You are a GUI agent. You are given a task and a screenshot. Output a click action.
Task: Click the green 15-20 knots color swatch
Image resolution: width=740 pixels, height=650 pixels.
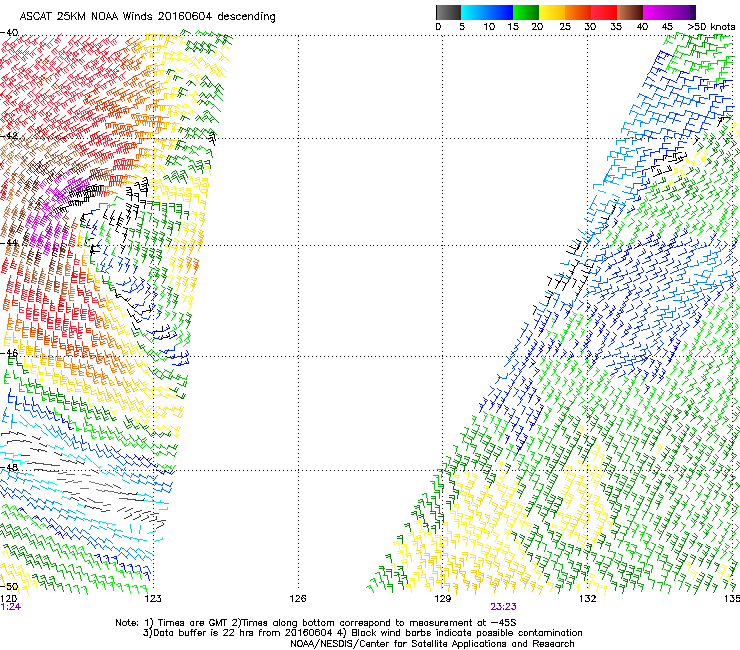tap(526, 12)
